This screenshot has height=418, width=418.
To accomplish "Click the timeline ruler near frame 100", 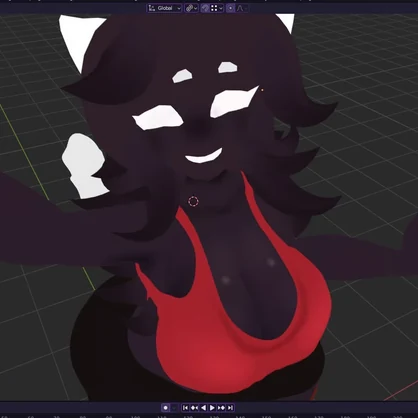I will (x=135, y=417).
